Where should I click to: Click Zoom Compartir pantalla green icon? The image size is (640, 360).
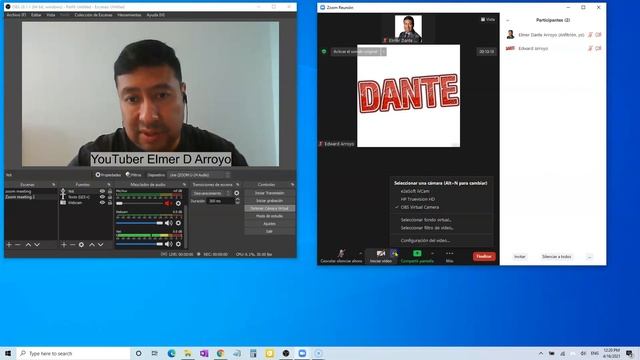tap(417, 253)
